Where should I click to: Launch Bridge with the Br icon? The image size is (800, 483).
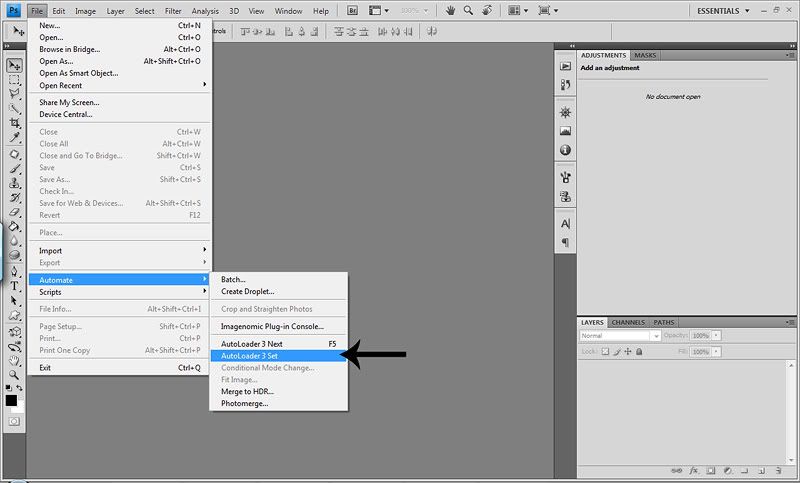click(350, 11)
